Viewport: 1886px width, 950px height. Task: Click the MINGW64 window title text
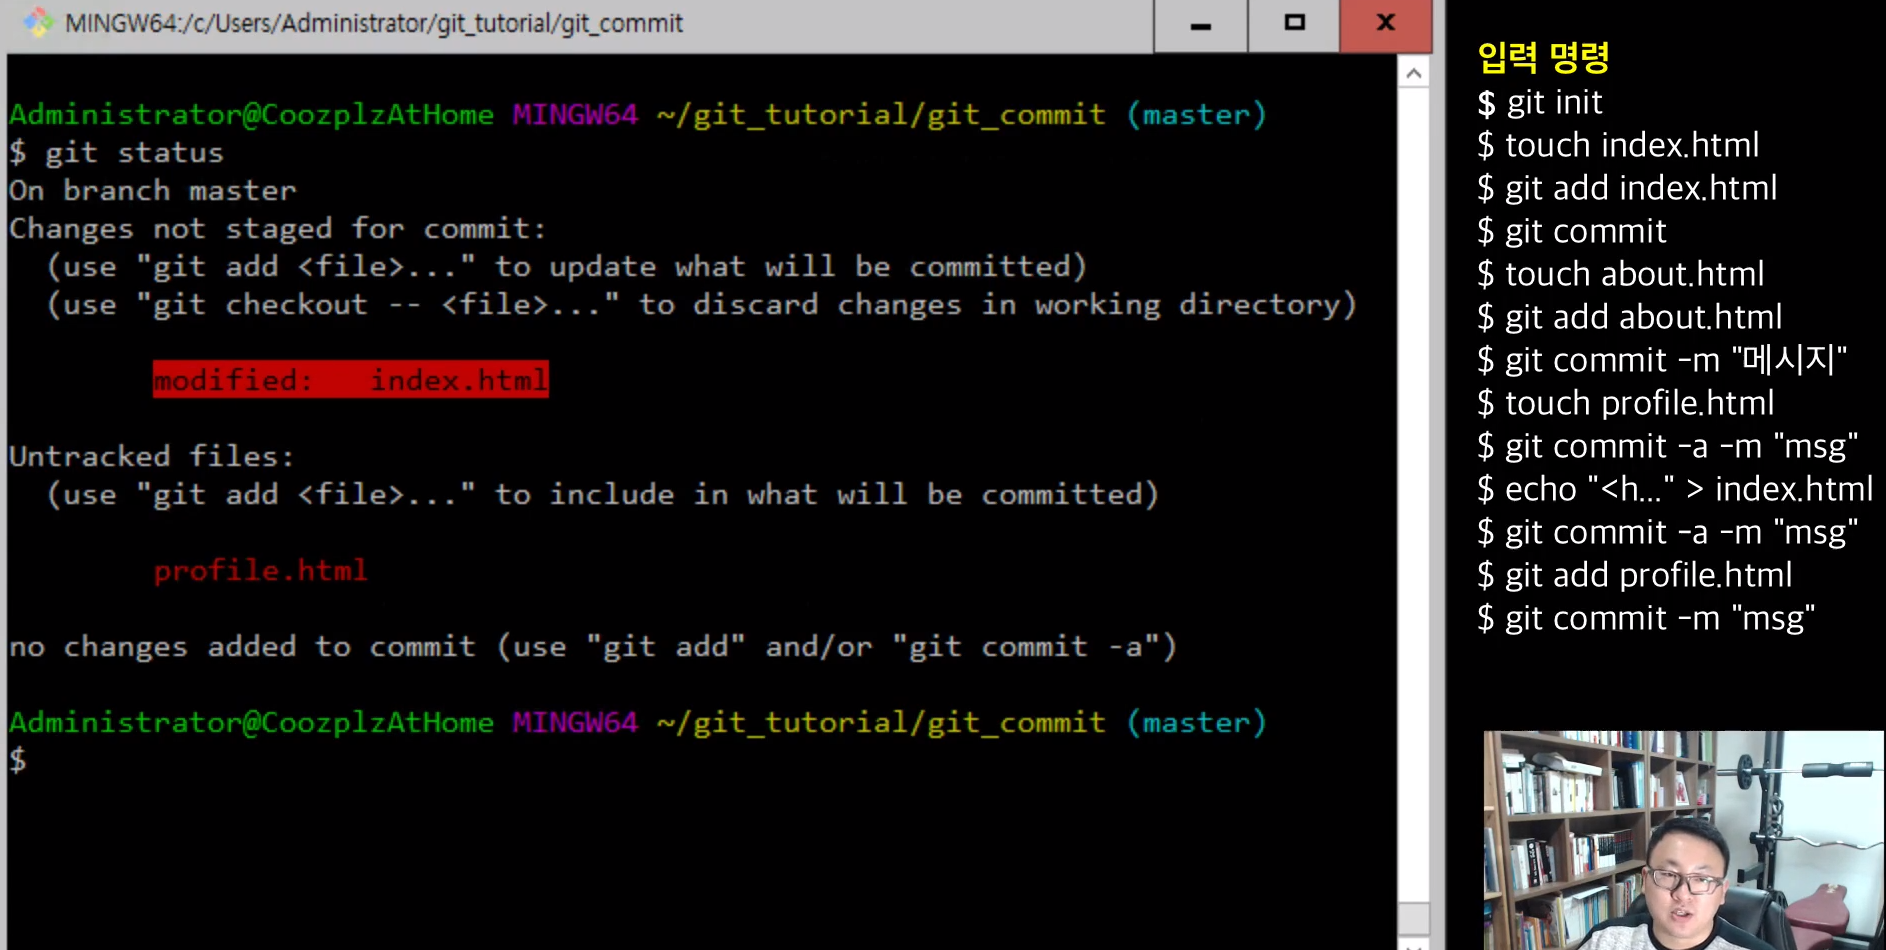(x=374, y=23)
